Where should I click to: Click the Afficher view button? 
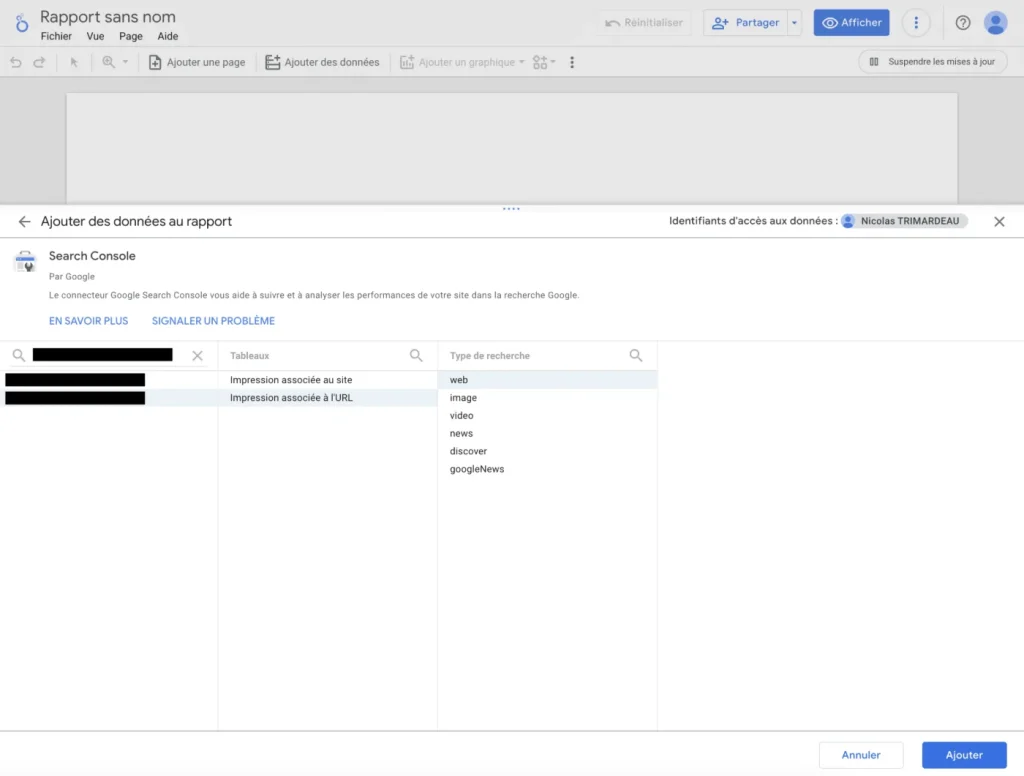852,23
